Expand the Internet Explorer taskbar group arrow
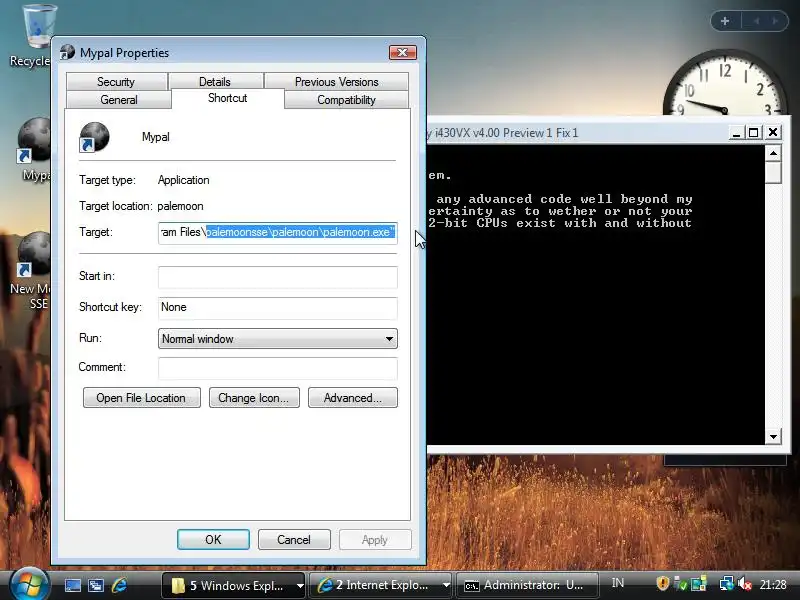This screenshot has height=600, width=800. pos(446,586)
